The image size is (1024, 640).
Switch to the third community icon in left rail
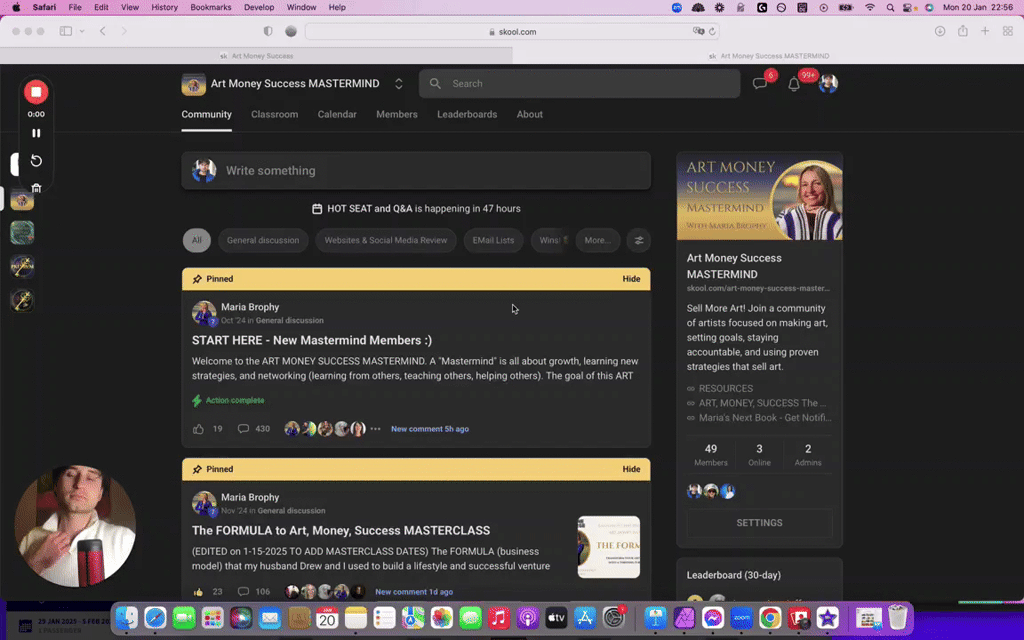22,266
